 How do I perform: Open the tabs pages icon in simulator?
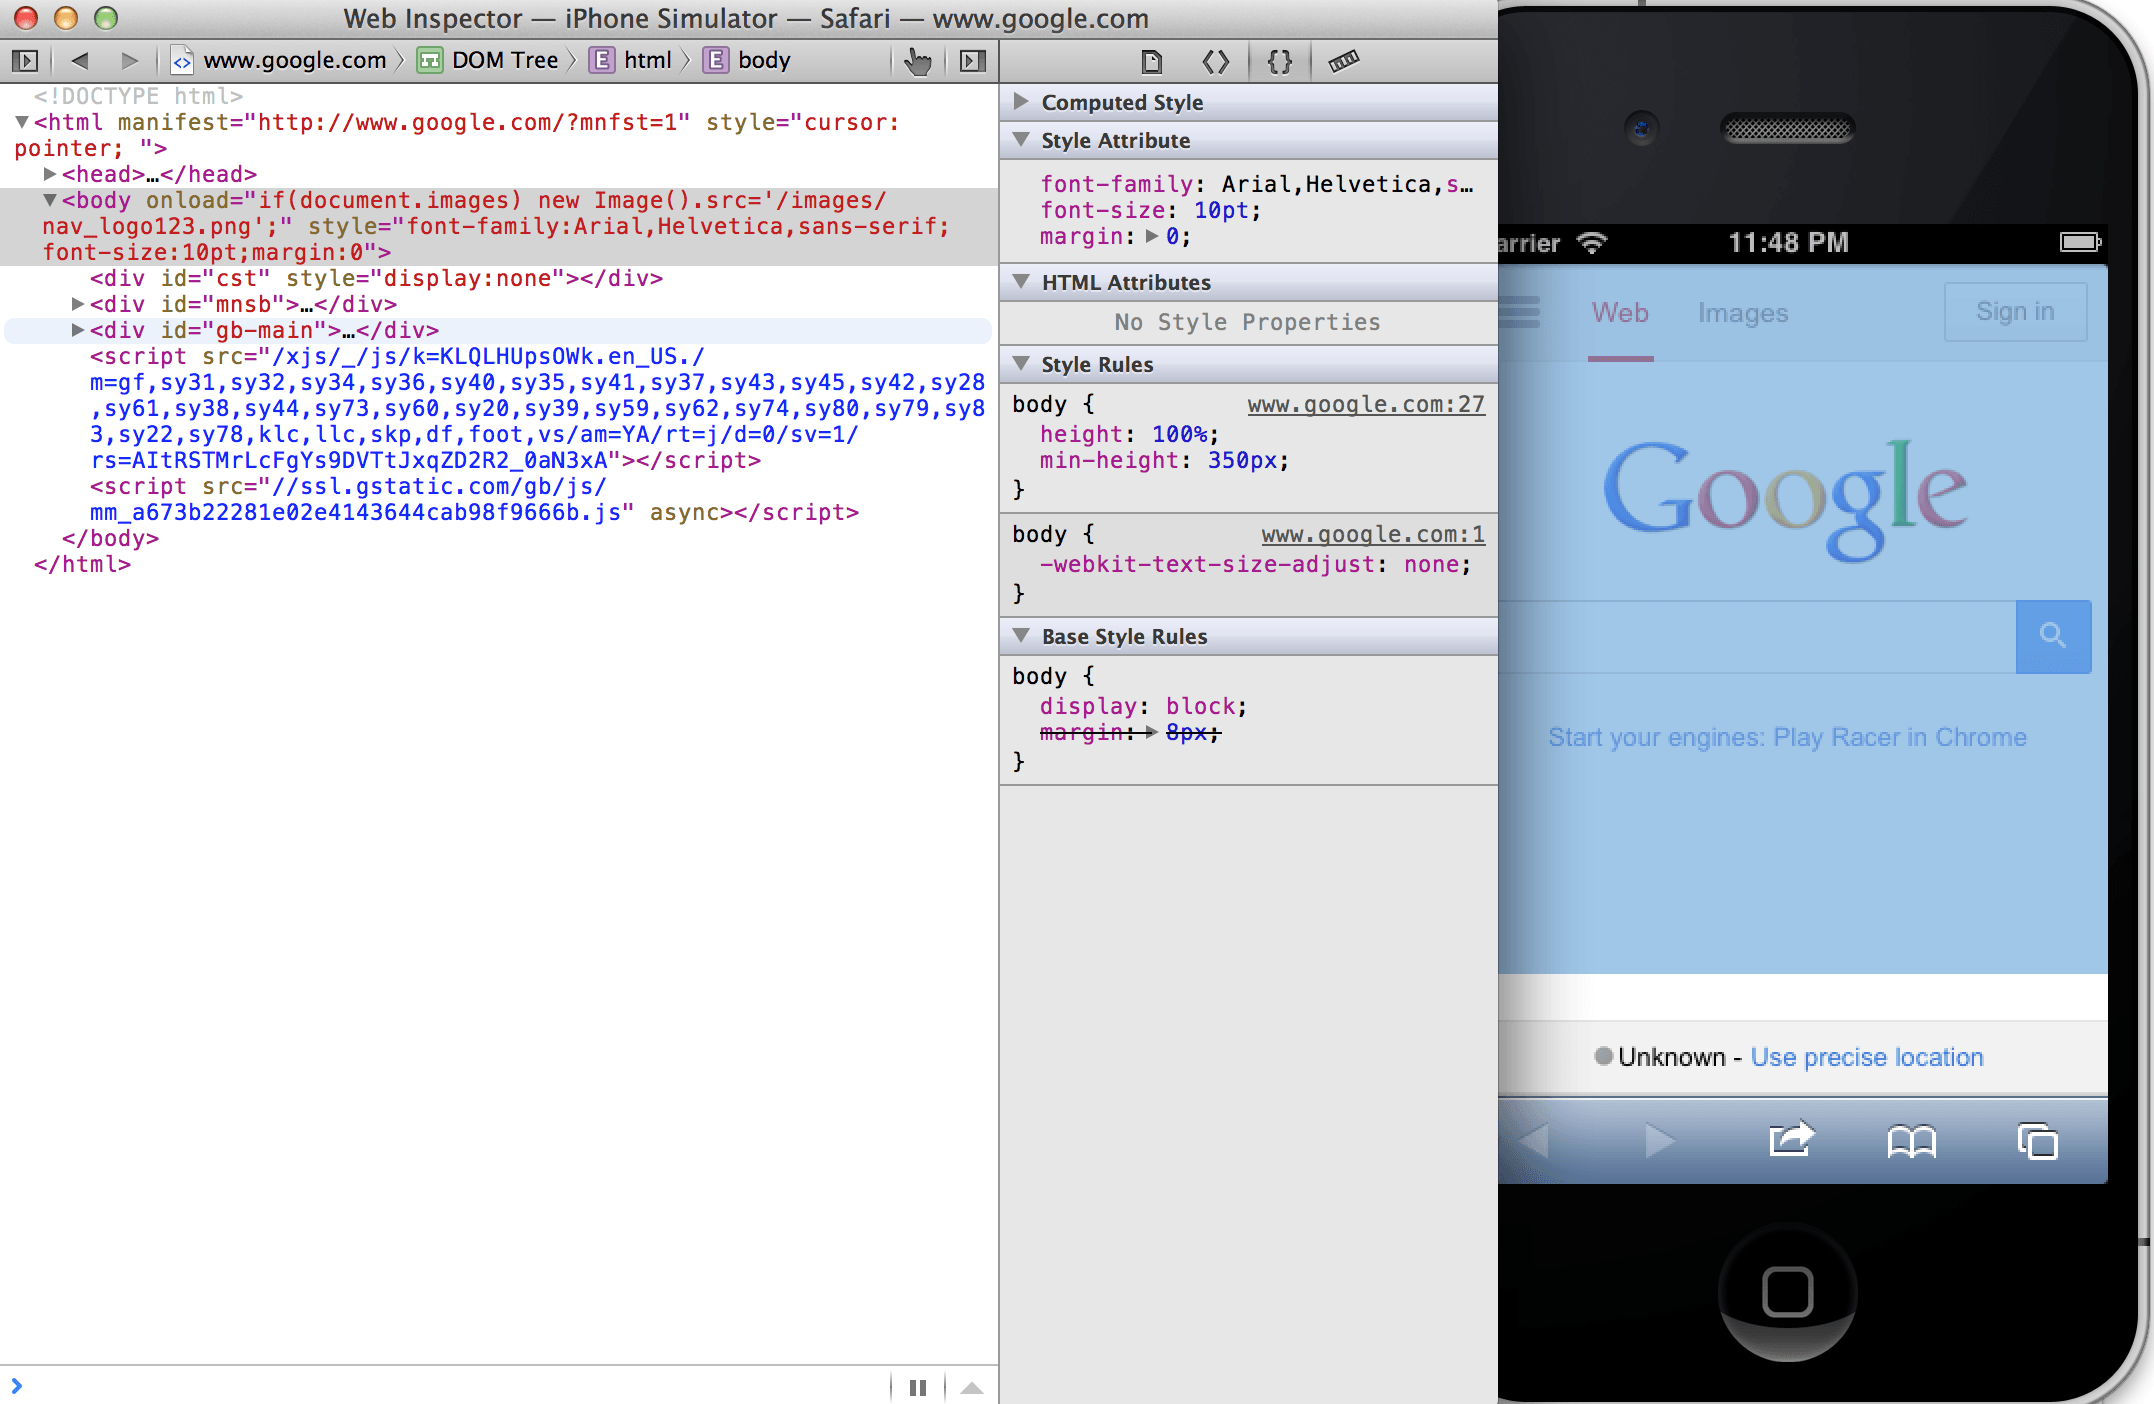point(2037,1141)
